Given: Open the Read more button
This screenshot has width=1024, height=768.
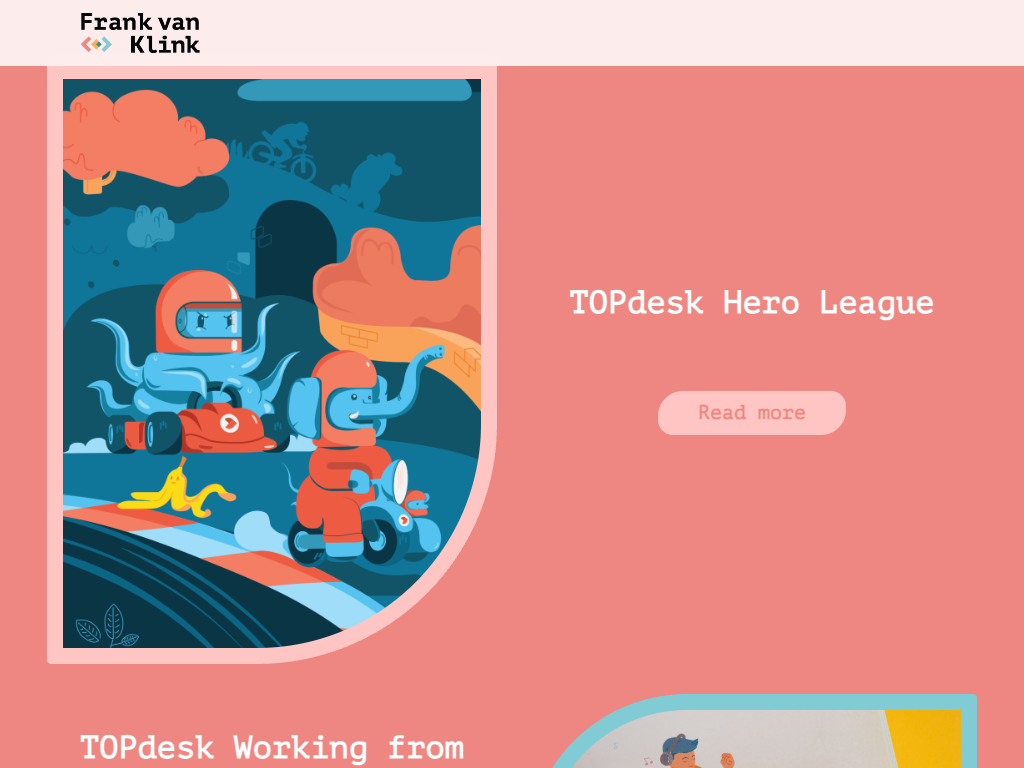Looking at the screenshot, I should coord(752,413).
